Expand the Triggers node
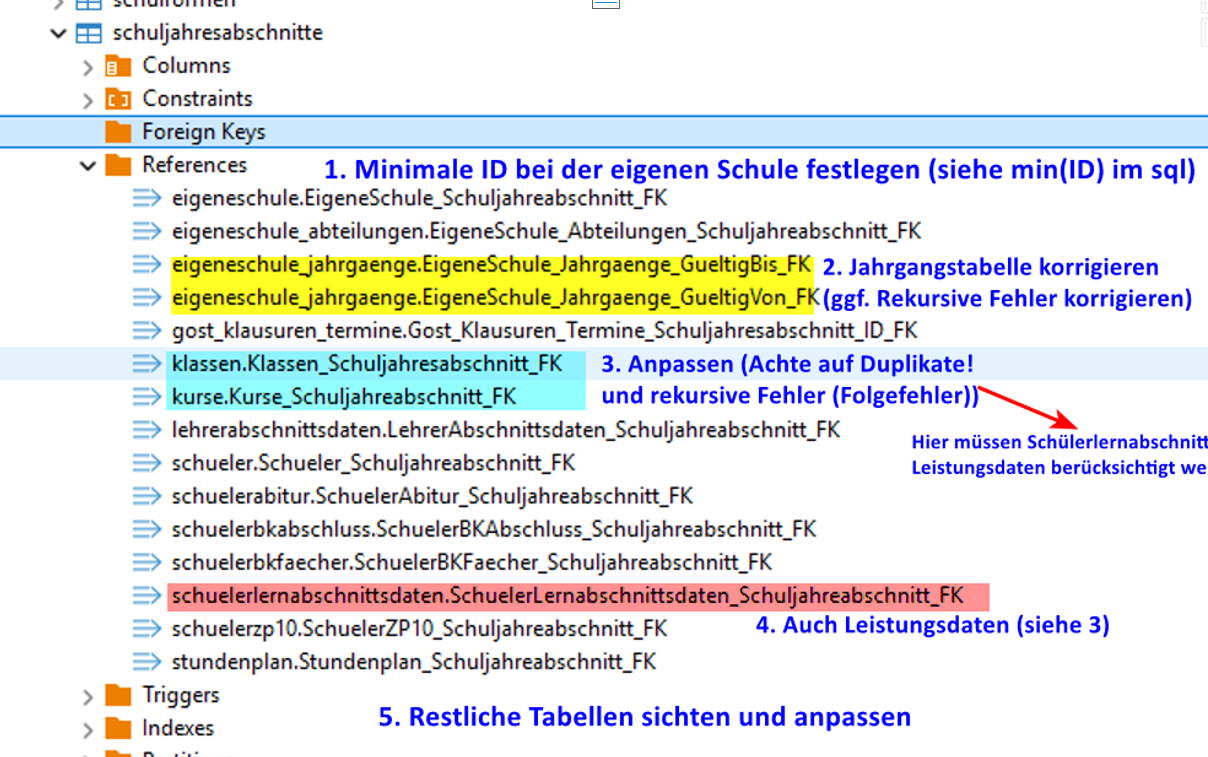Viewport: 1208px width, 757px height. click(x=88, y=696)
